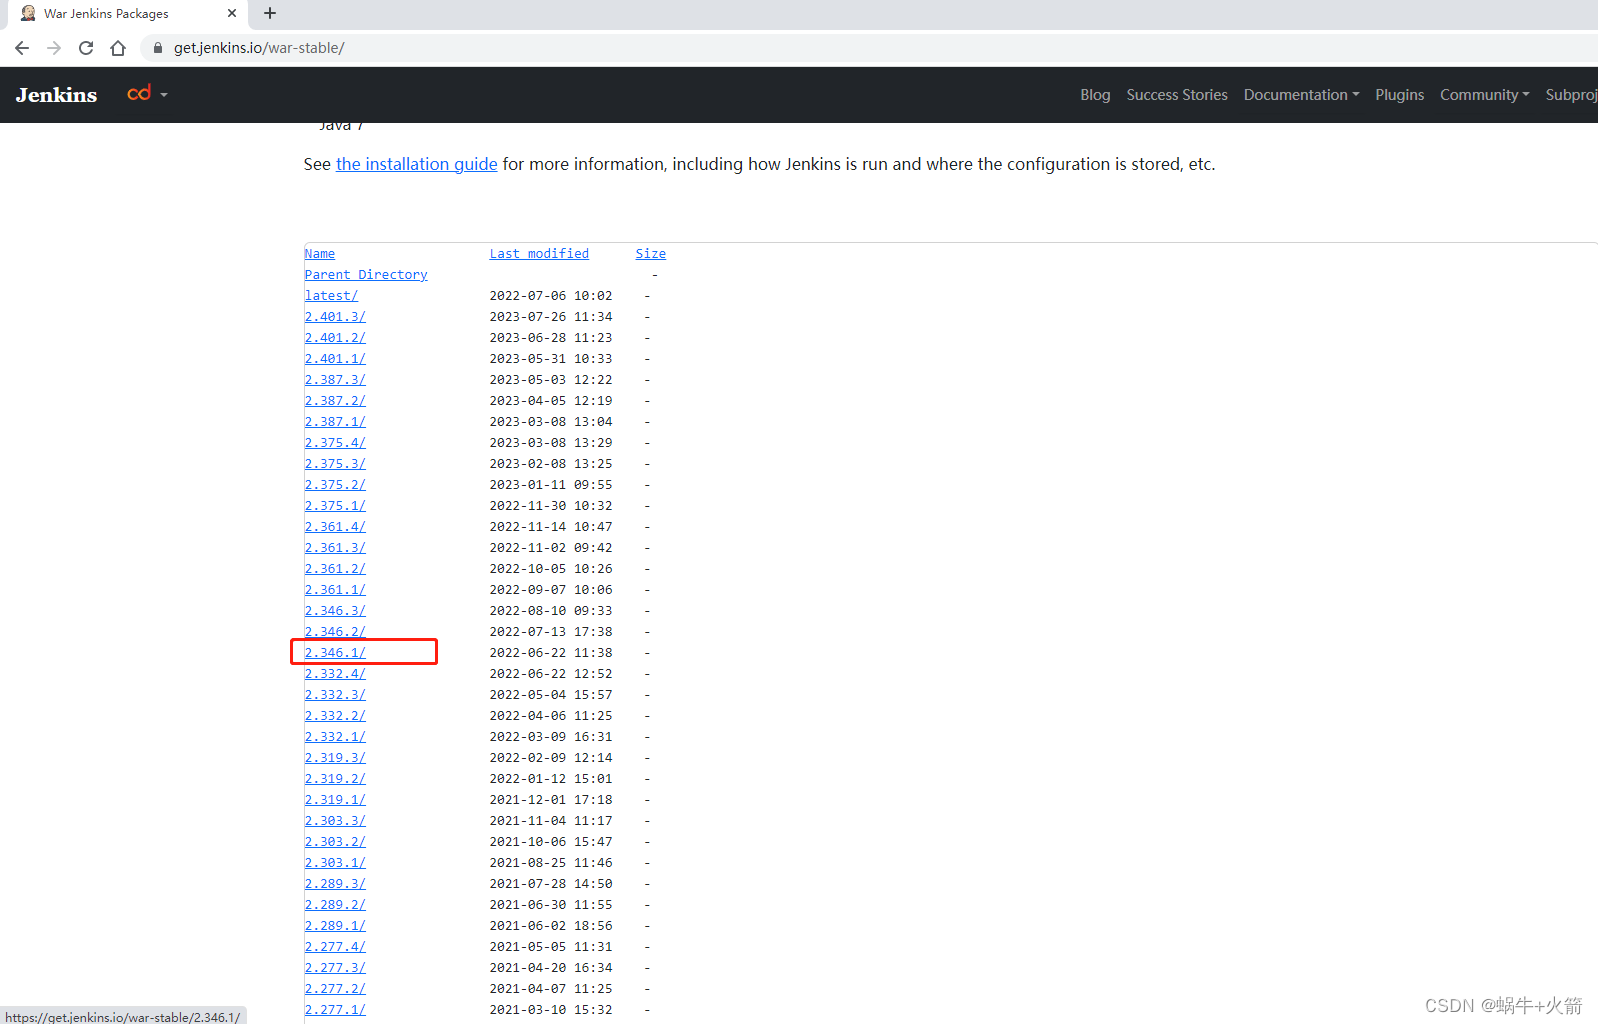Expand the Community dropdown
This screenshot has height=1024, width=1598.
[1485, 95]
